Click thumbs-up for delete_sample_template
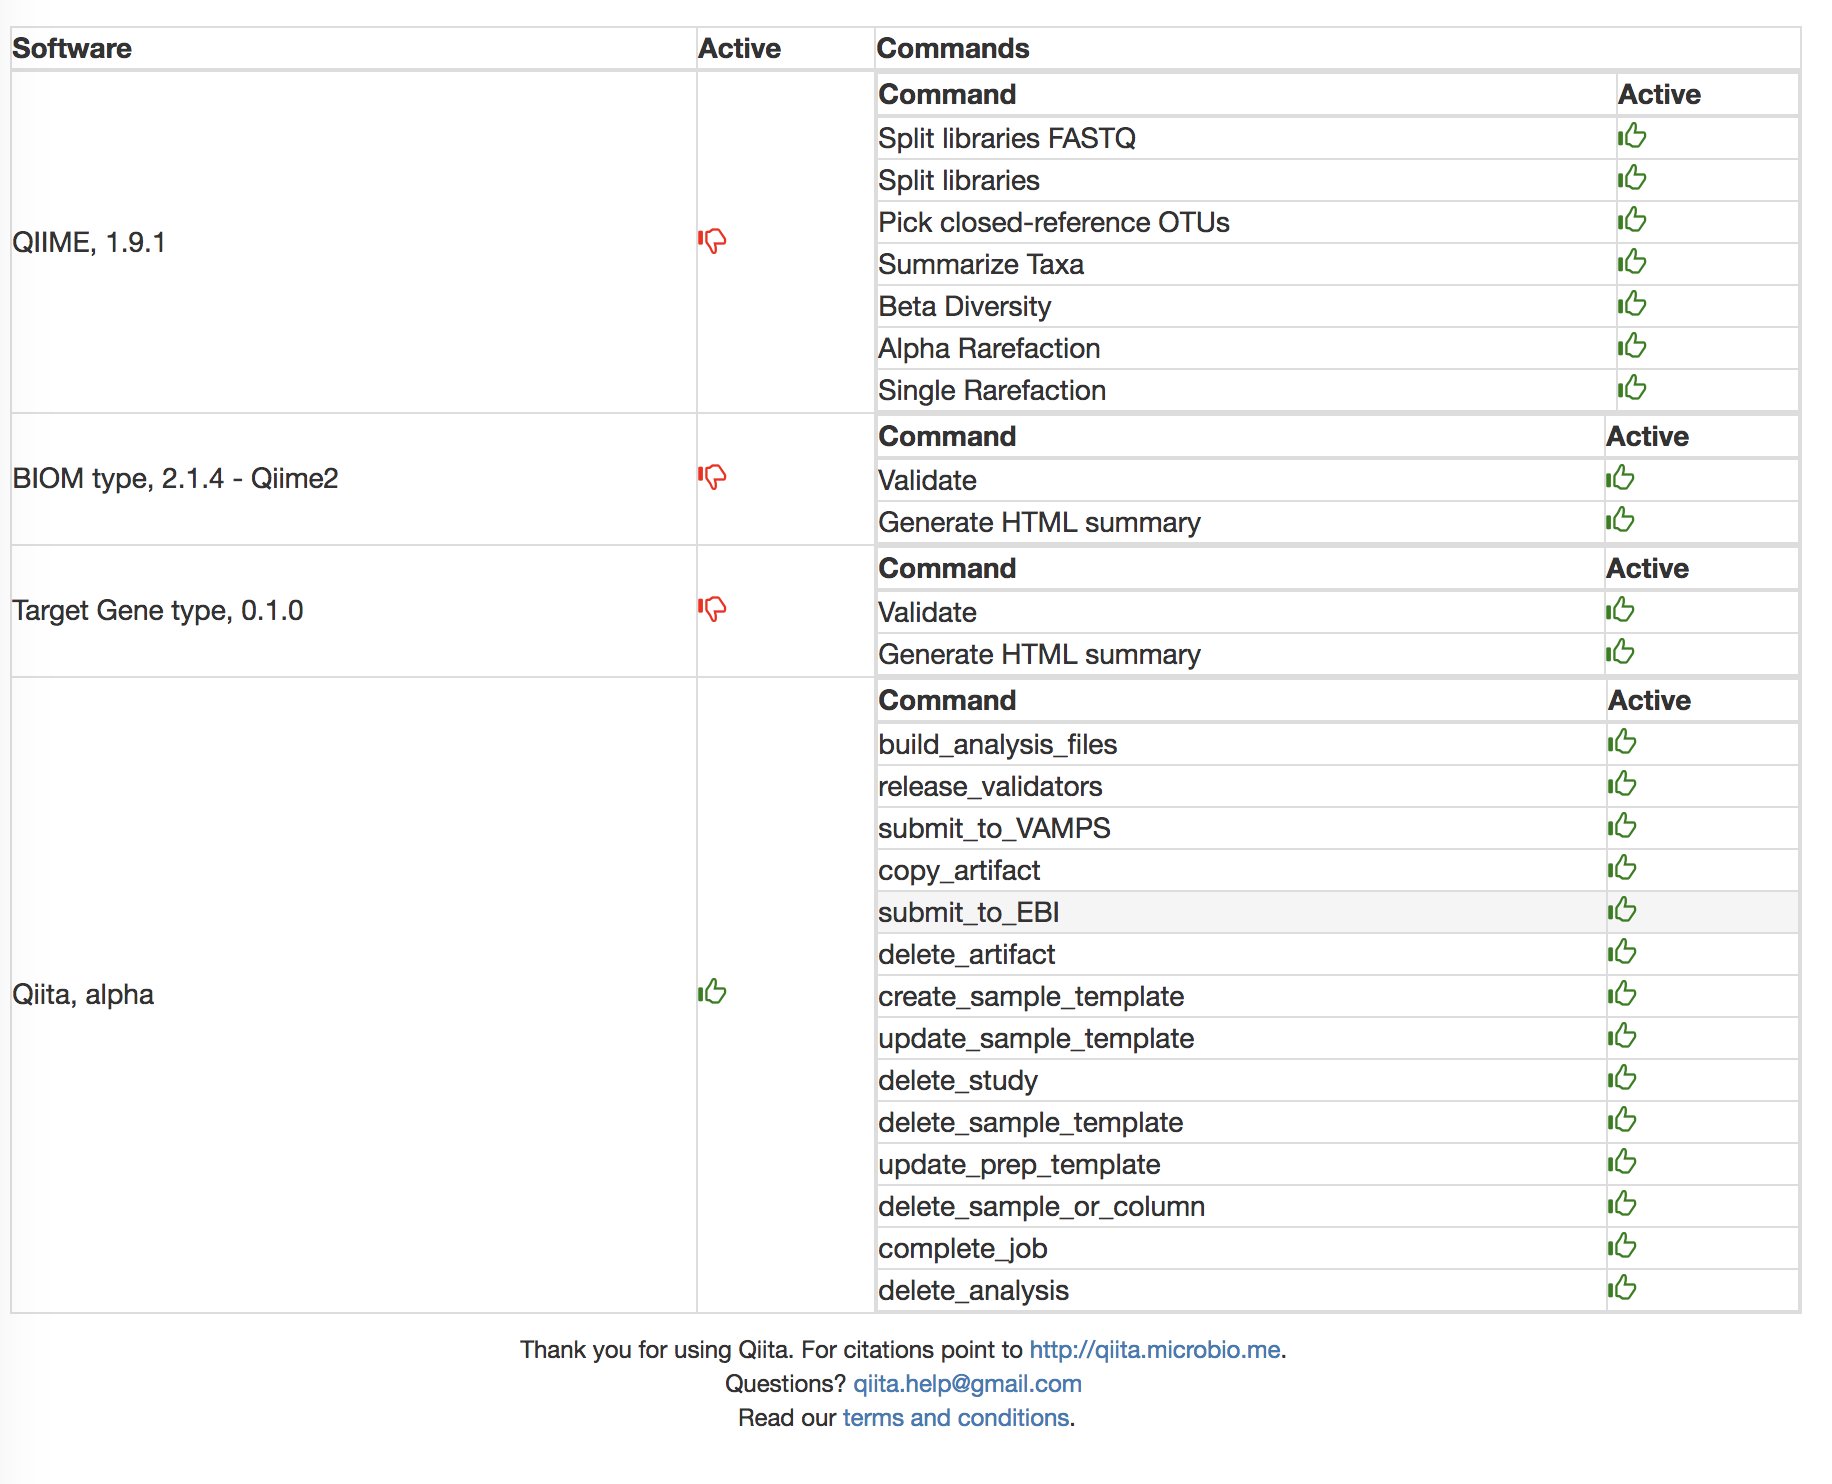The width and height of the screenshot is (1832, 1484). [1622, 1119]
